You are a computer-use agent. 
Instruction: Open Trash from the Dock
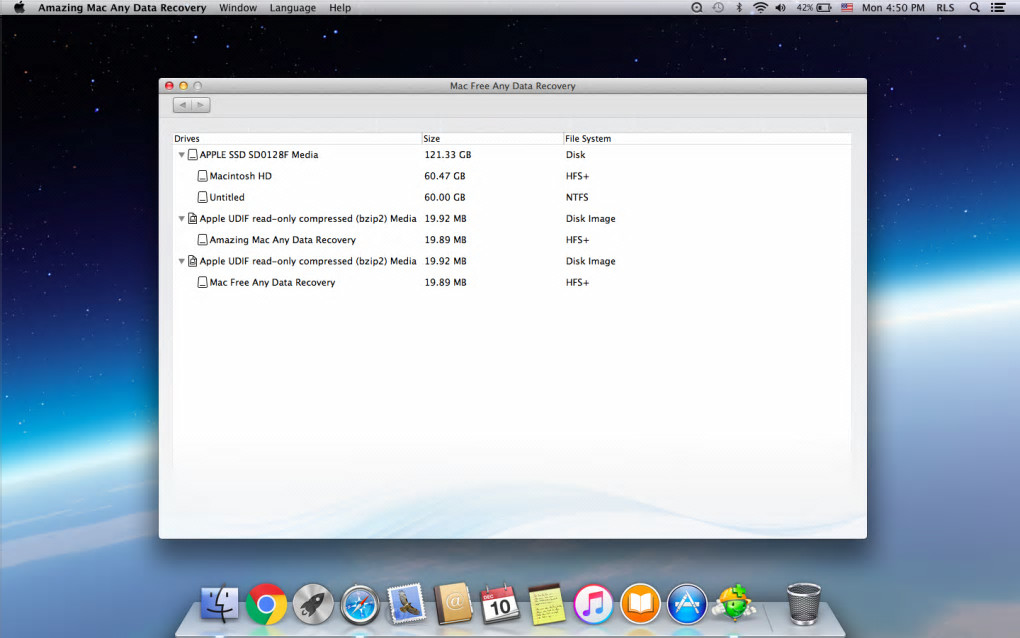coord(803,604)
